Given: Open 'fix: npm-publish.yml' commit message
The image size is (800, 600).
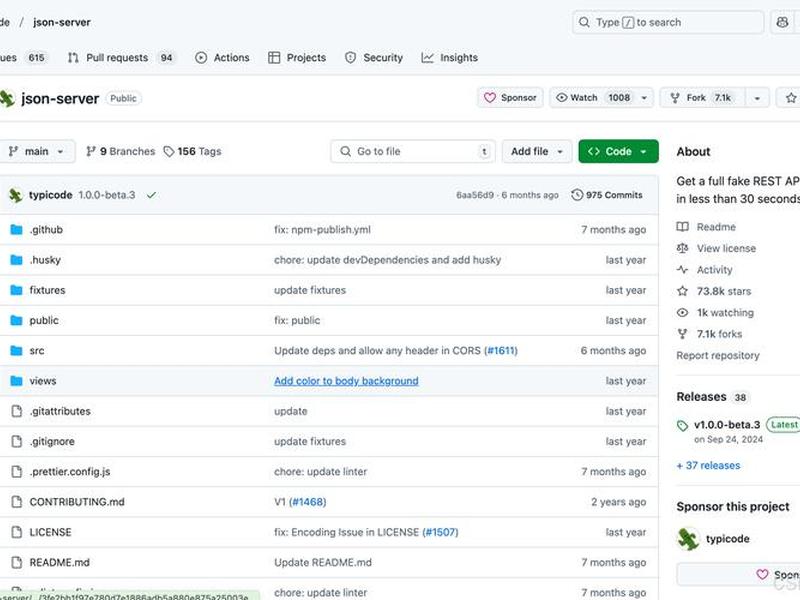Looking at the screenshot, I should 322,230.
